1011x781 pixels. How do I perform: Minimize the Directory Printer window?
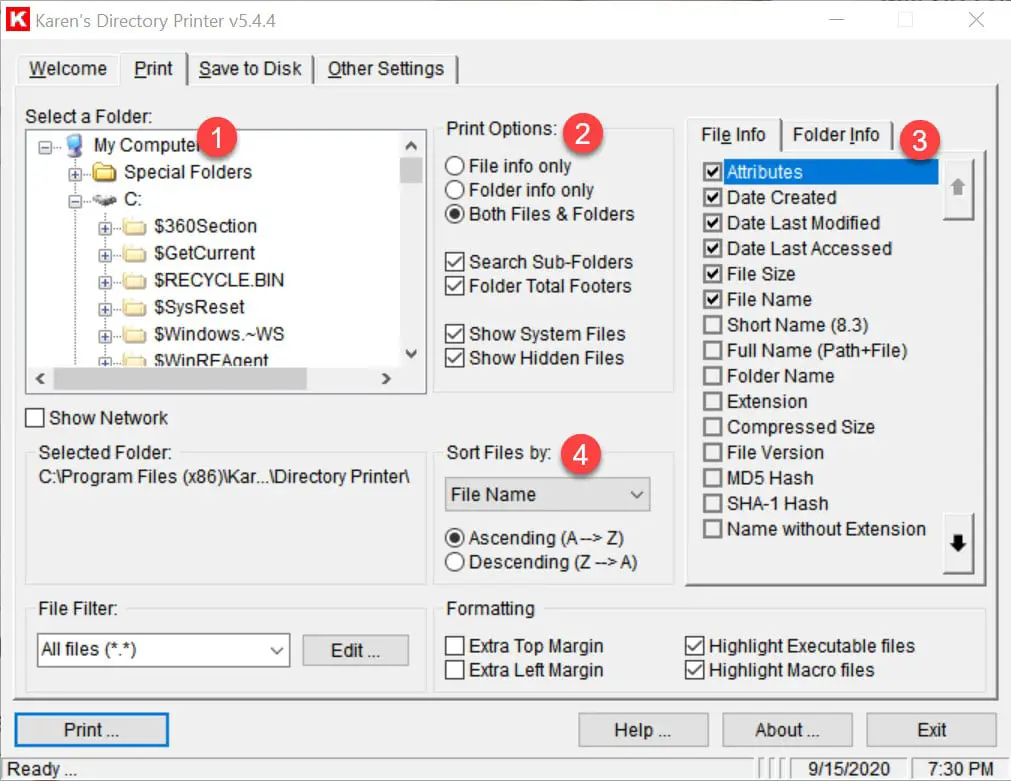click(x=836, y=20)
